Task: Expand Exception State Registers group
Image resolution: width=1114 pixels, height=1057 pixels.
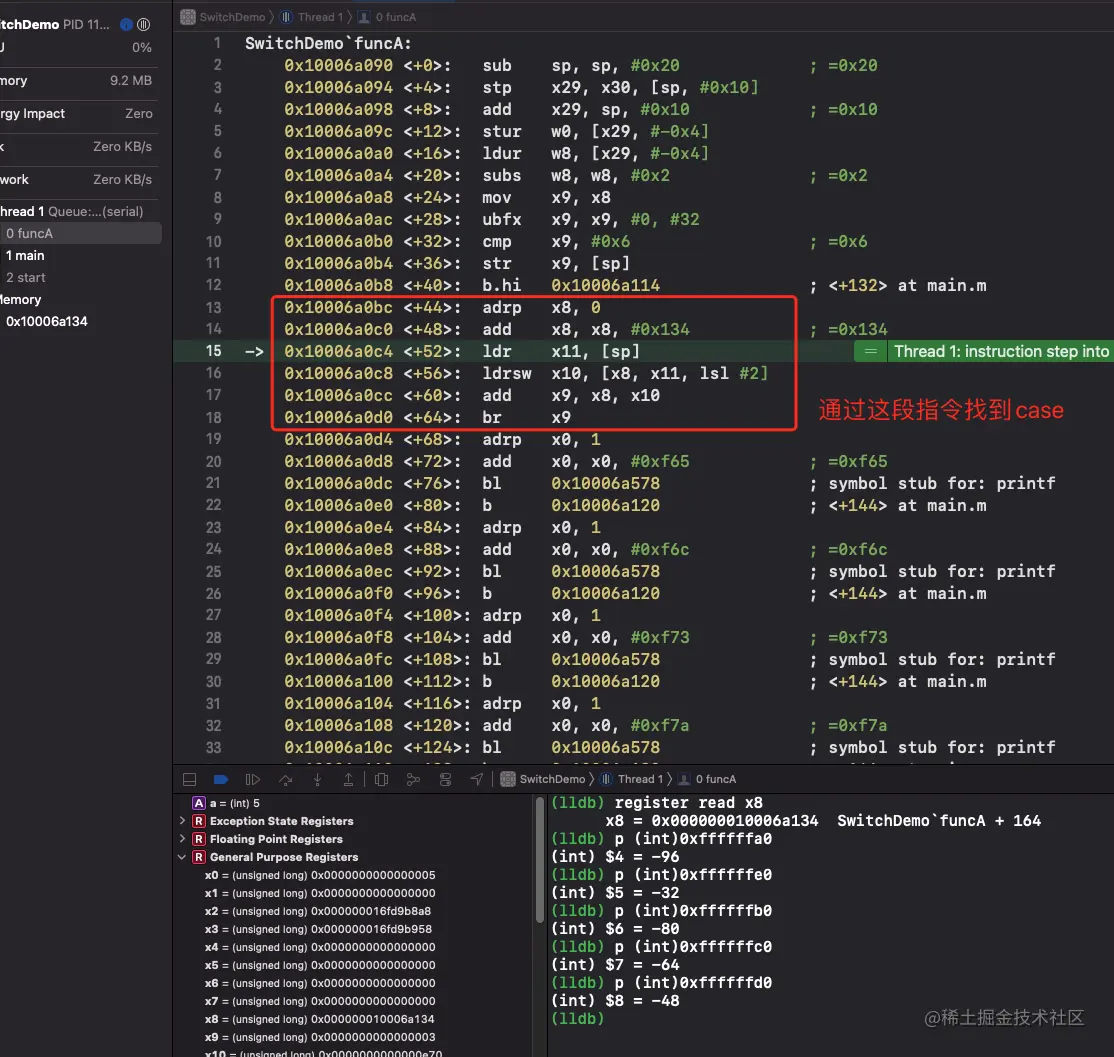Action: (x=183, y=820)
